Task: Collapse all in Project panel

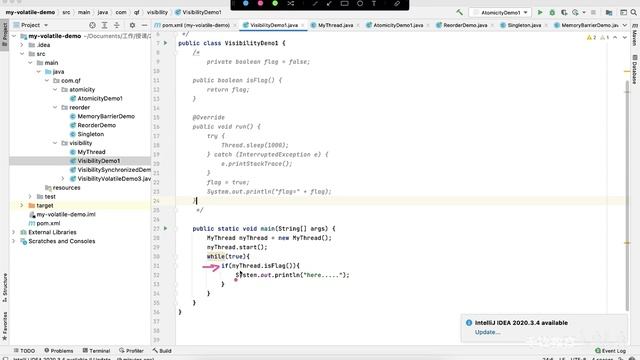Action: click(x=117, y=25)
